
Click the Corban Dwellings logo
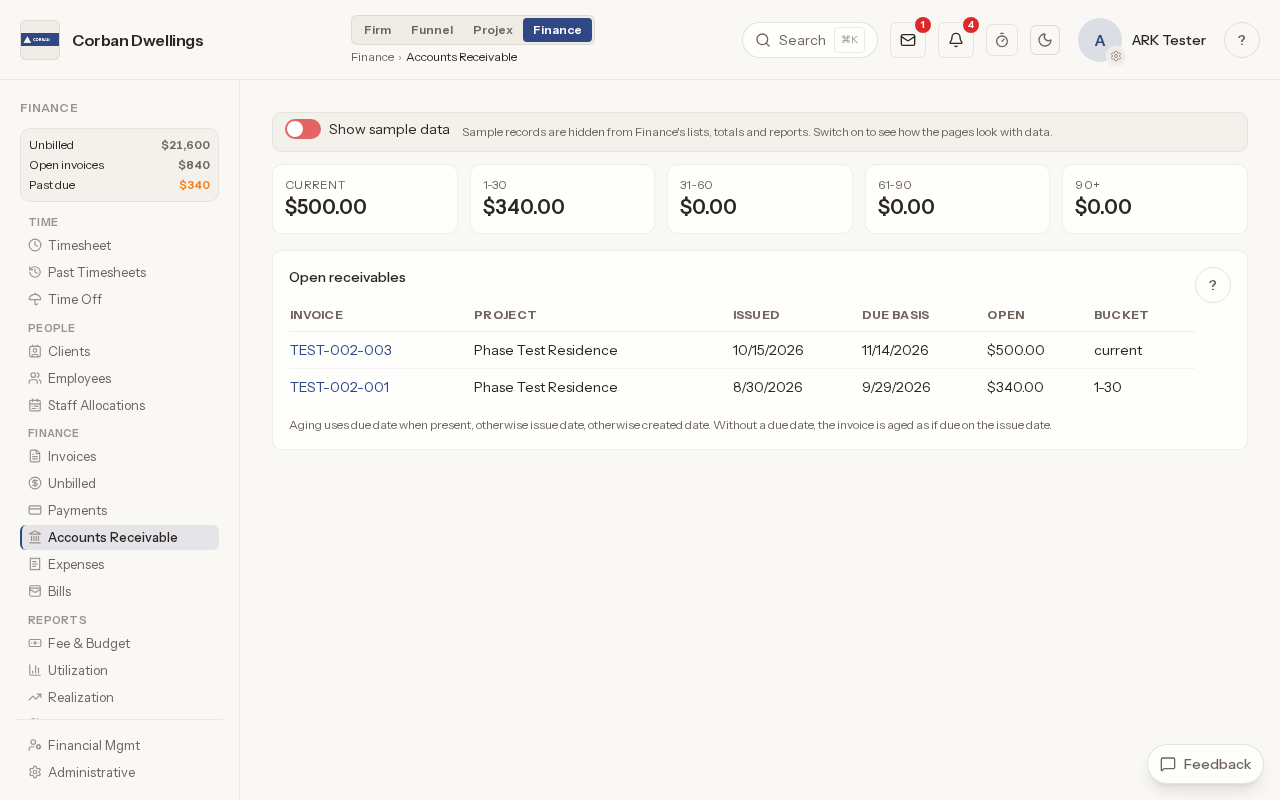click(40, 40)
